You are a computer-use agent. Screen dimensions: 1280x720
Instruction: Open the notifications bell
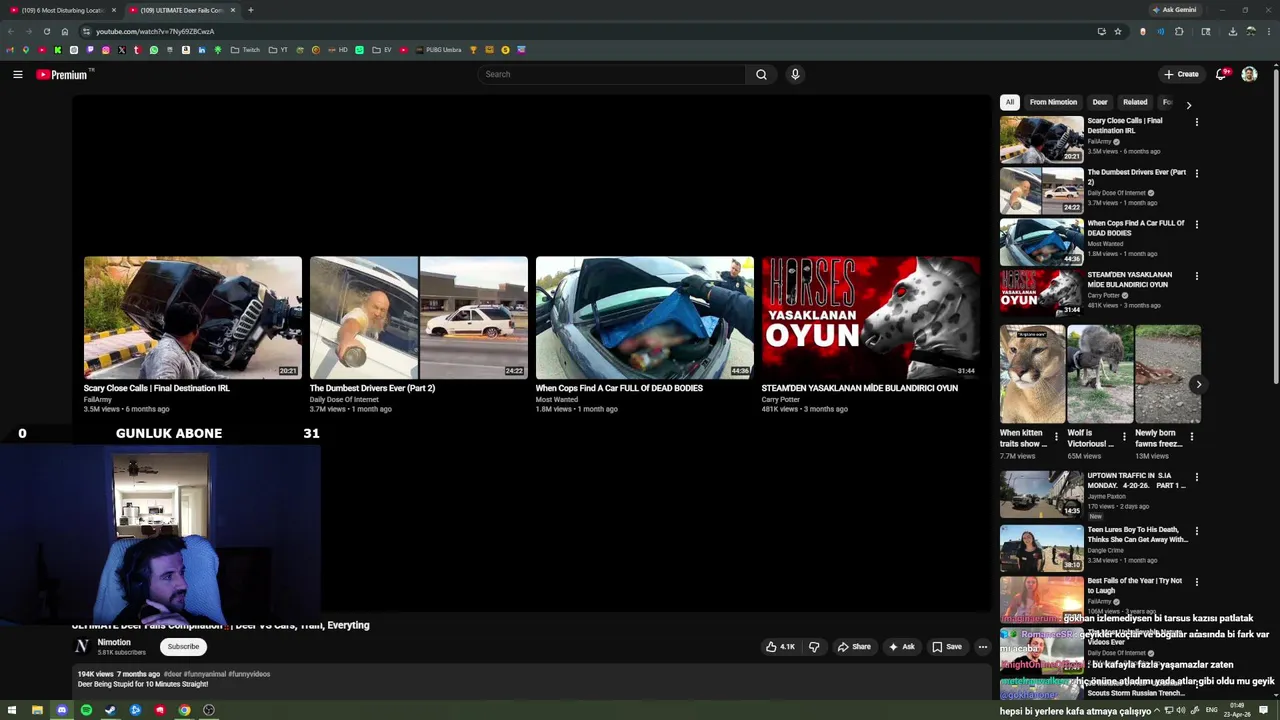click(x=1221, y=74)
